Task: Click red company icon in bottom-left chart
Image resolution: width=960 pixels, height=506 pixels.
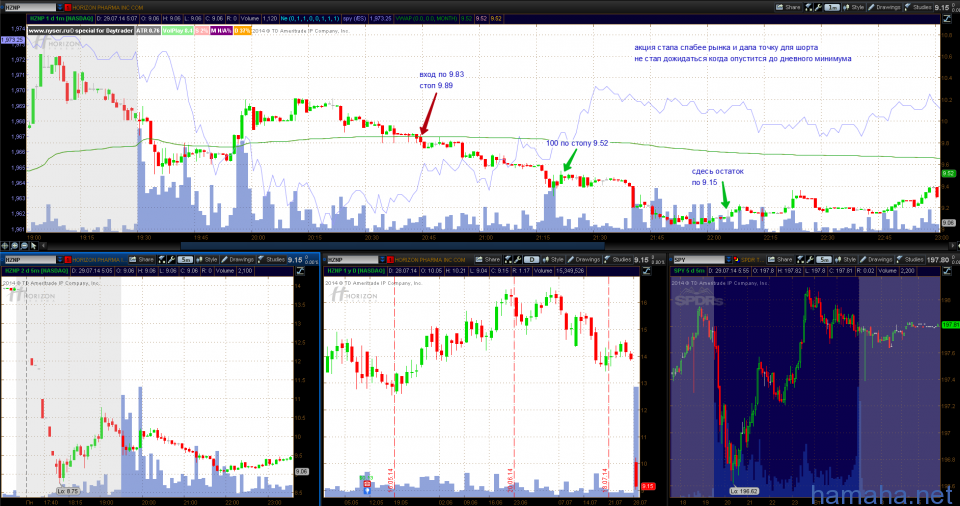Action: 68,260
